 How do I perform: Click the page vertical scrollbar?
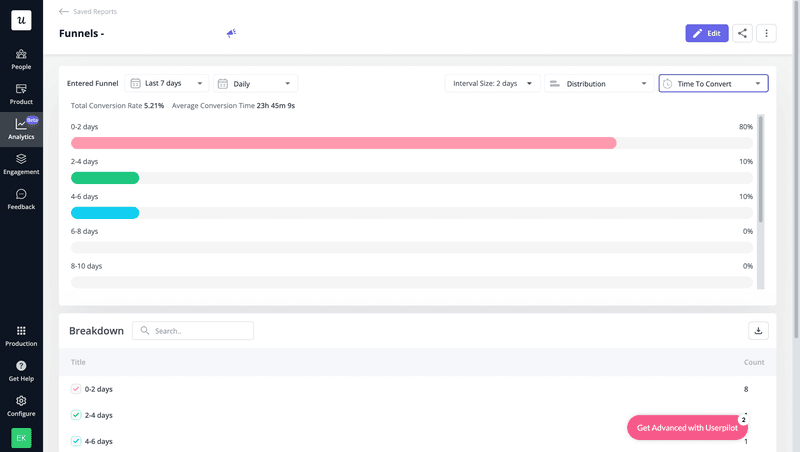[796, 168]
